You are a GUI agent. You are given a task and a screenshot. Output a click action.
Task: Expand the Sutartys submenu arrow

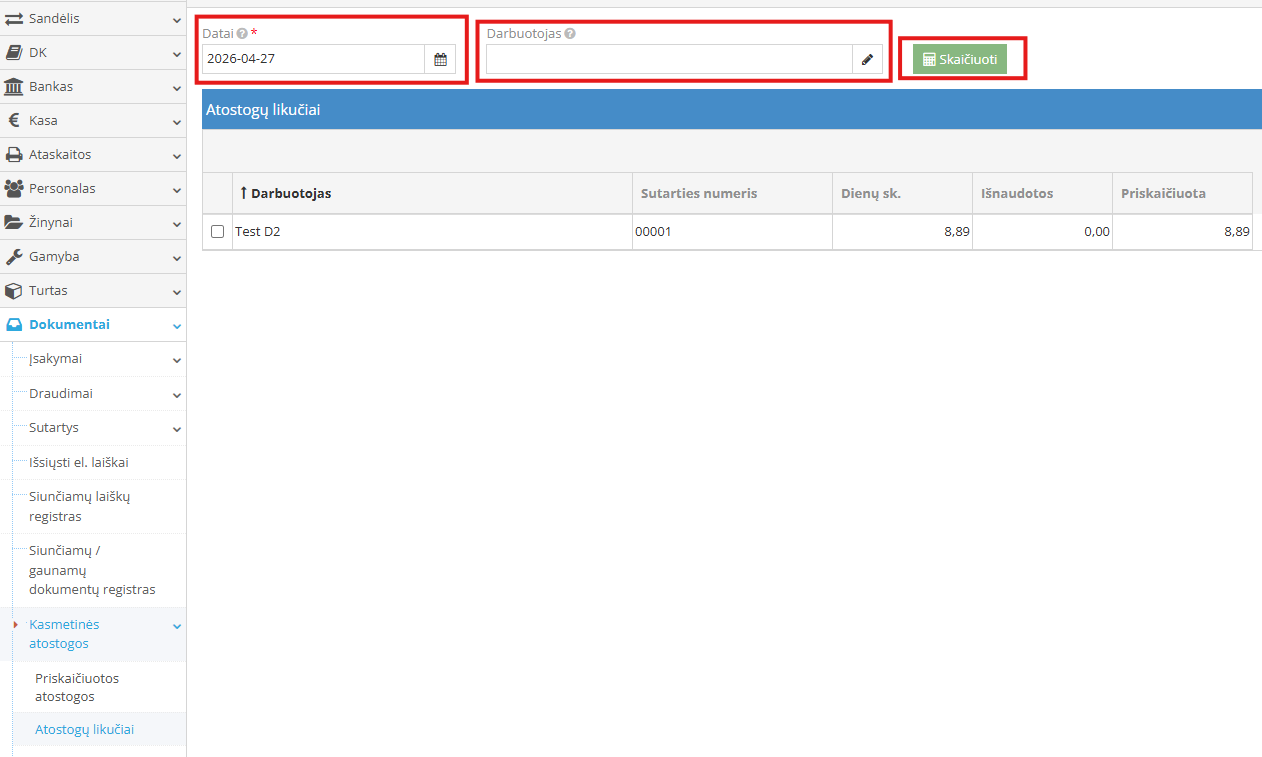pyautogui.click(x=176, y=429)
